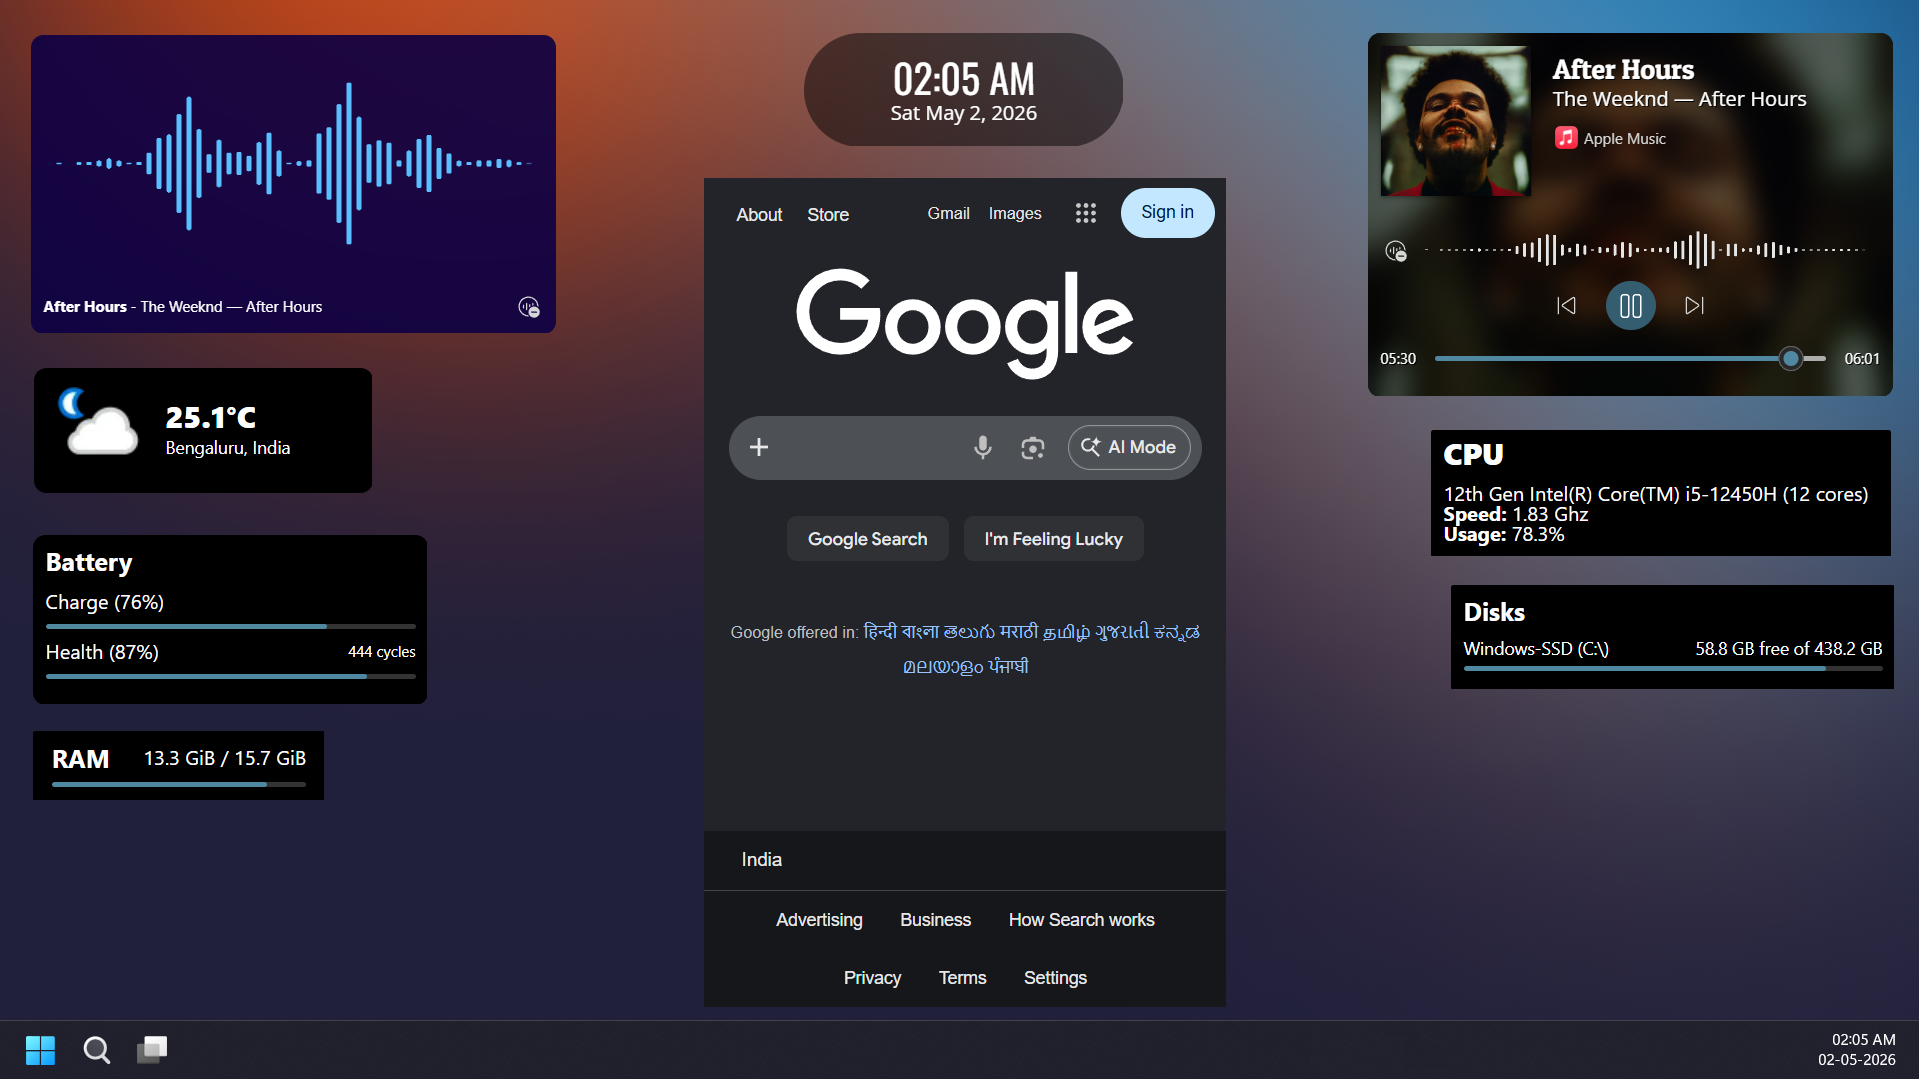Open Settings footer menu

(x=1055, y=978)
